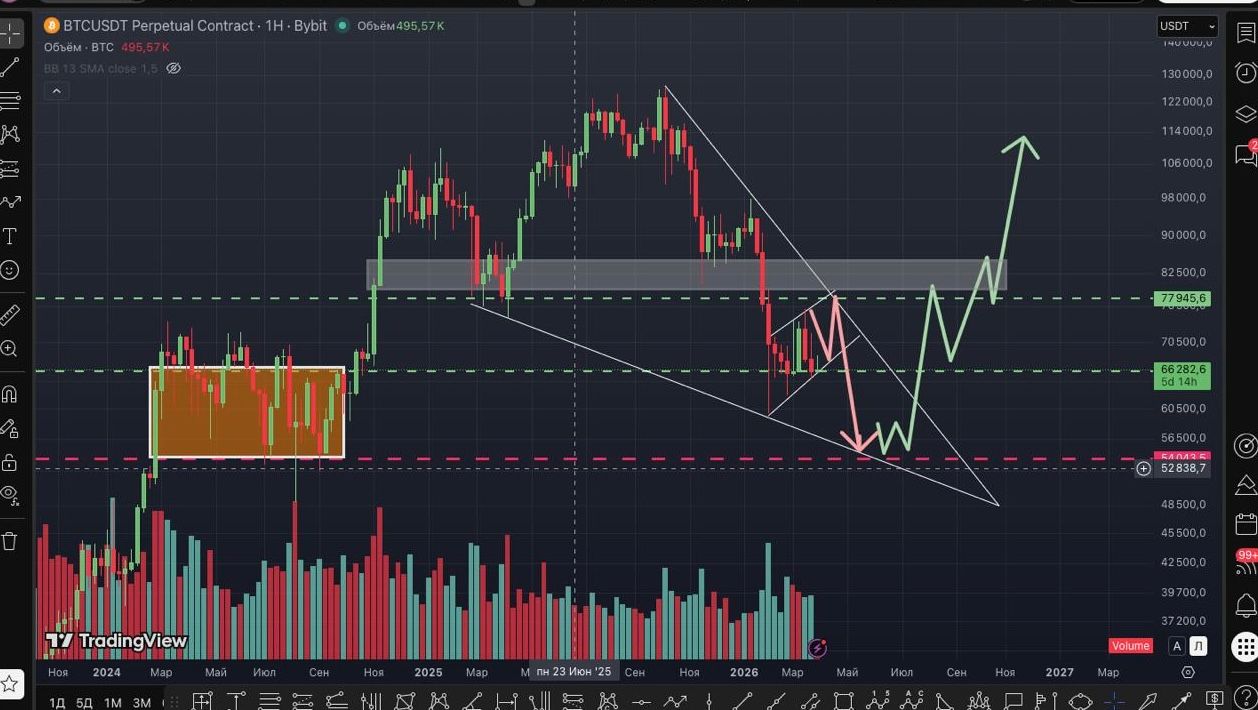Toggle magnet mode for drawings
The height and width of the screenshot is (710, 1258).
10,394
